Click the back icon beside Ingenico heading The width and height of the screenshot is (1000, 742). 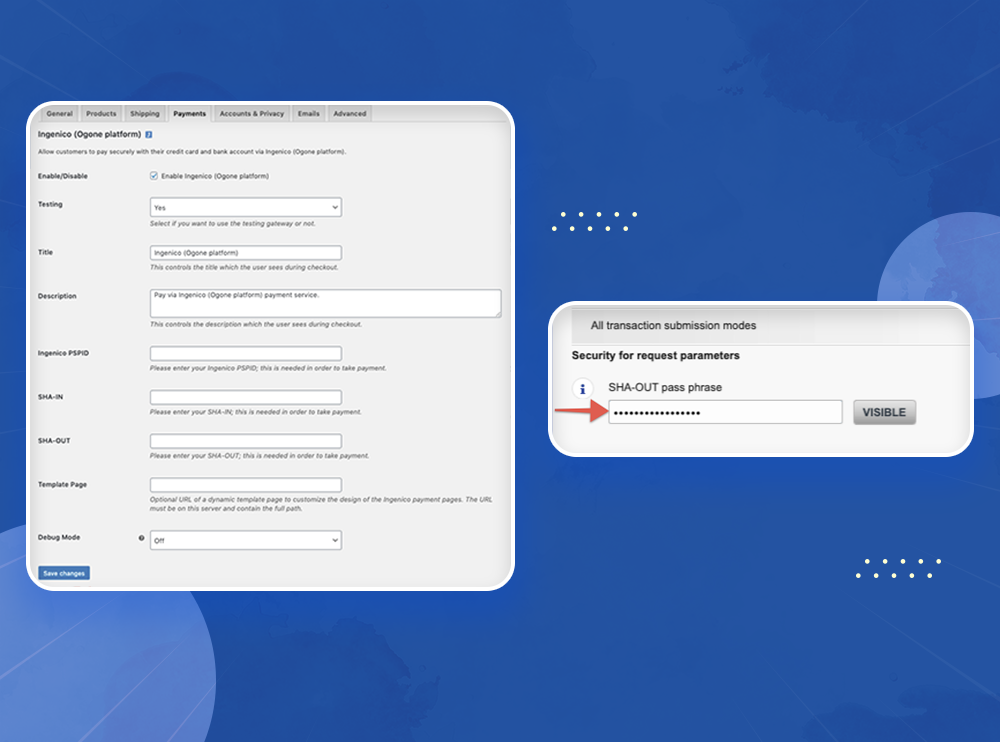[x=149, y=133]
